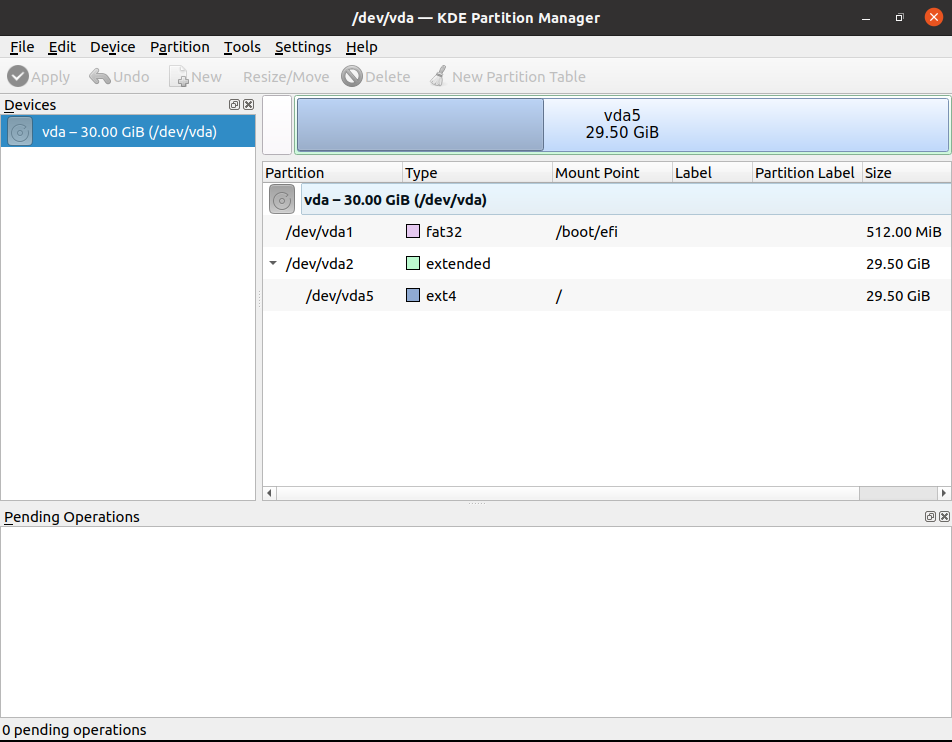Open the Device menu
The width and height of the screenshot is (952, 742).
click(x=112, y=47)
